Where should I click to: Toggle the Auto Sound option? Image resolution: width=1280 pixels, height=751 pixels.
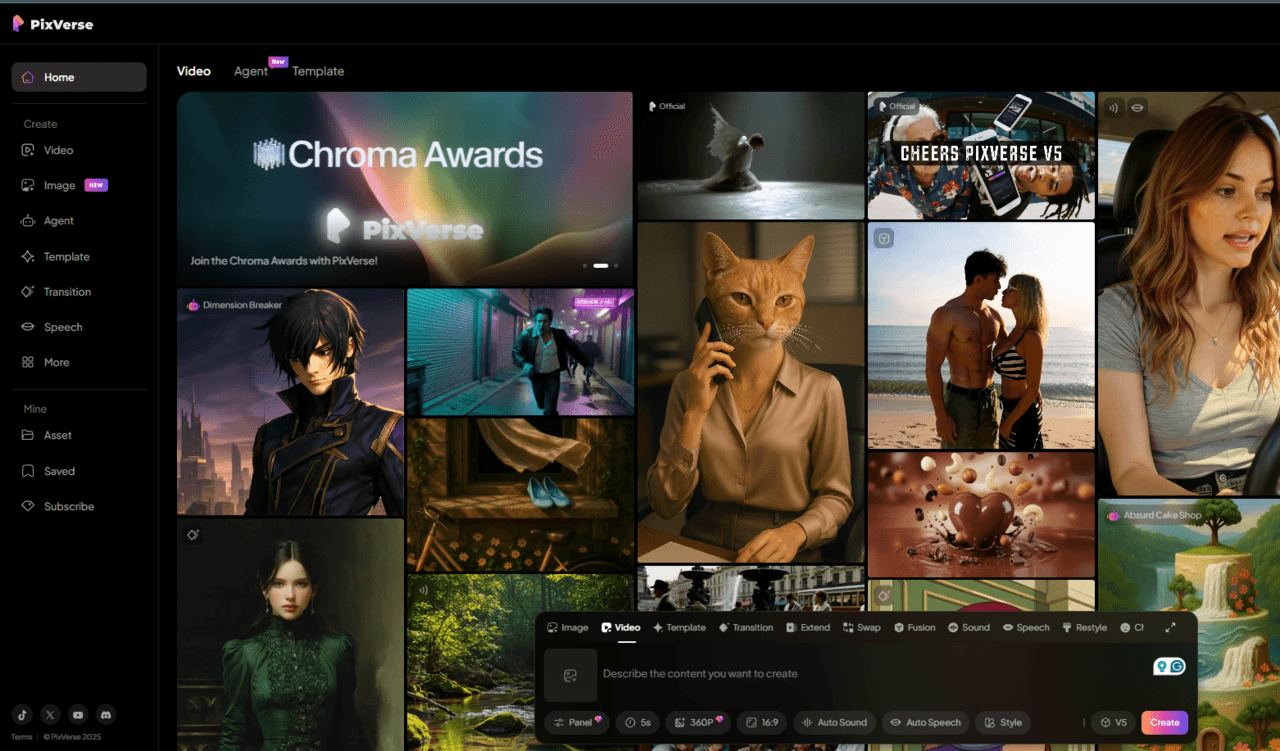click(834, 722)
